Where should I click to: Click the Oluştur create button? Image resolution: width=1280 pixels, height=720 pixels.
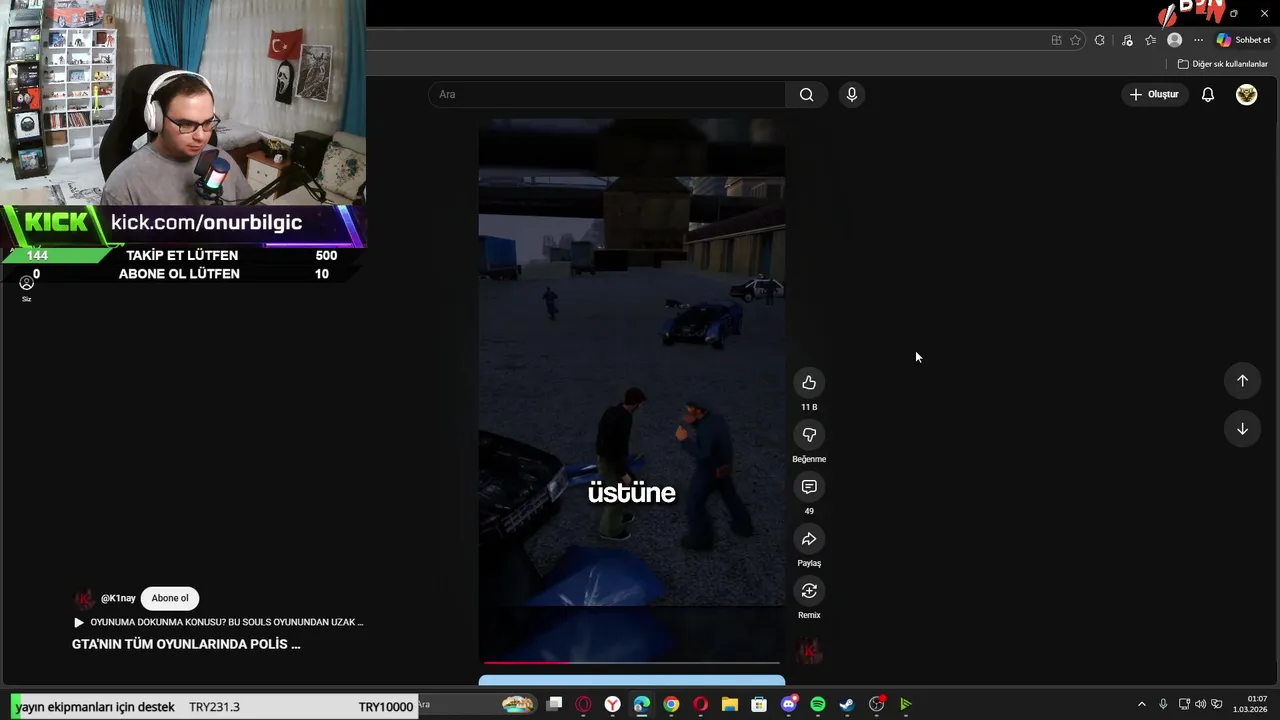[1154, 94]
